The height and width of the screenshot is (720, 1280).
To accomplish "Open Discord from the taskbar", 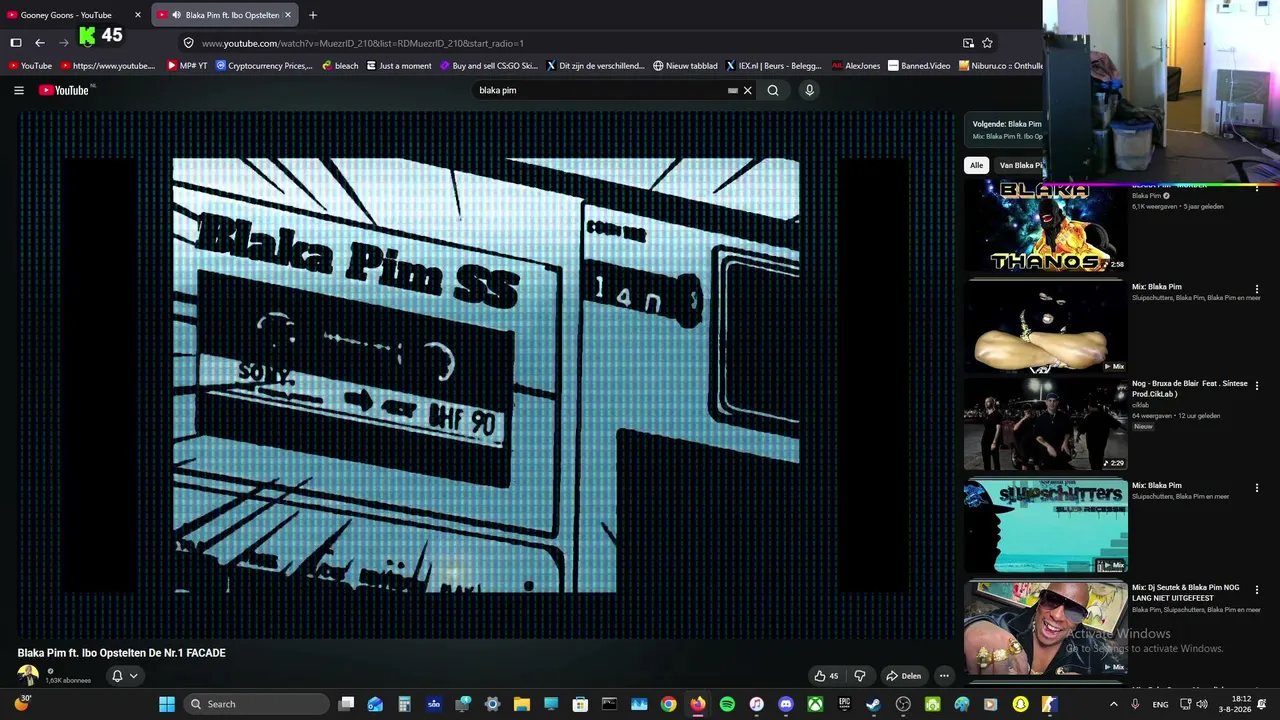I will tap(786, 704).
